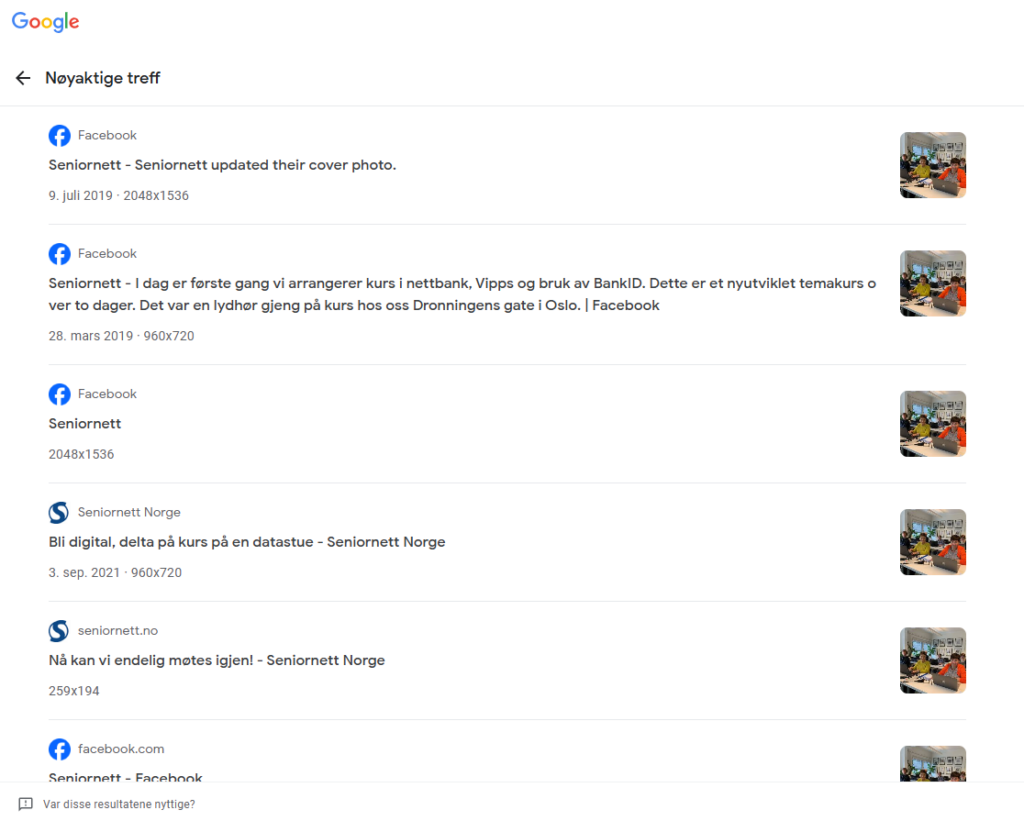1024x821 pixels.
Task: Click the seniornett.no site icon
Action: [x=59, y=631]
